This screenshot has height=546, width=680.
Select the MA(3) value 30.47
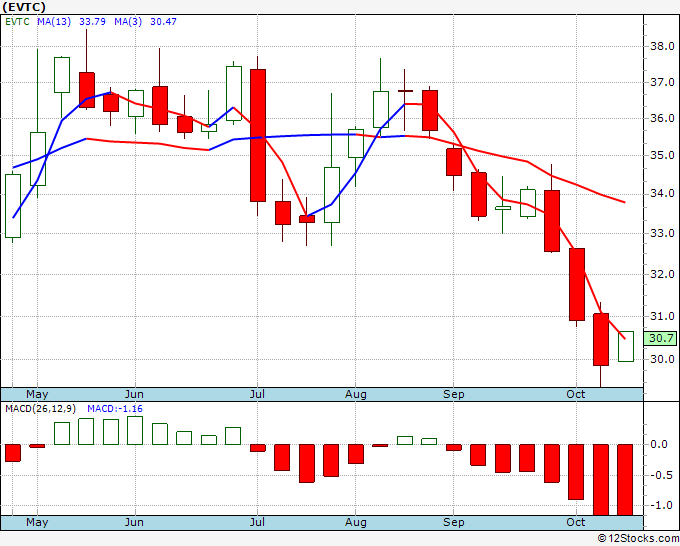[163, 22]
